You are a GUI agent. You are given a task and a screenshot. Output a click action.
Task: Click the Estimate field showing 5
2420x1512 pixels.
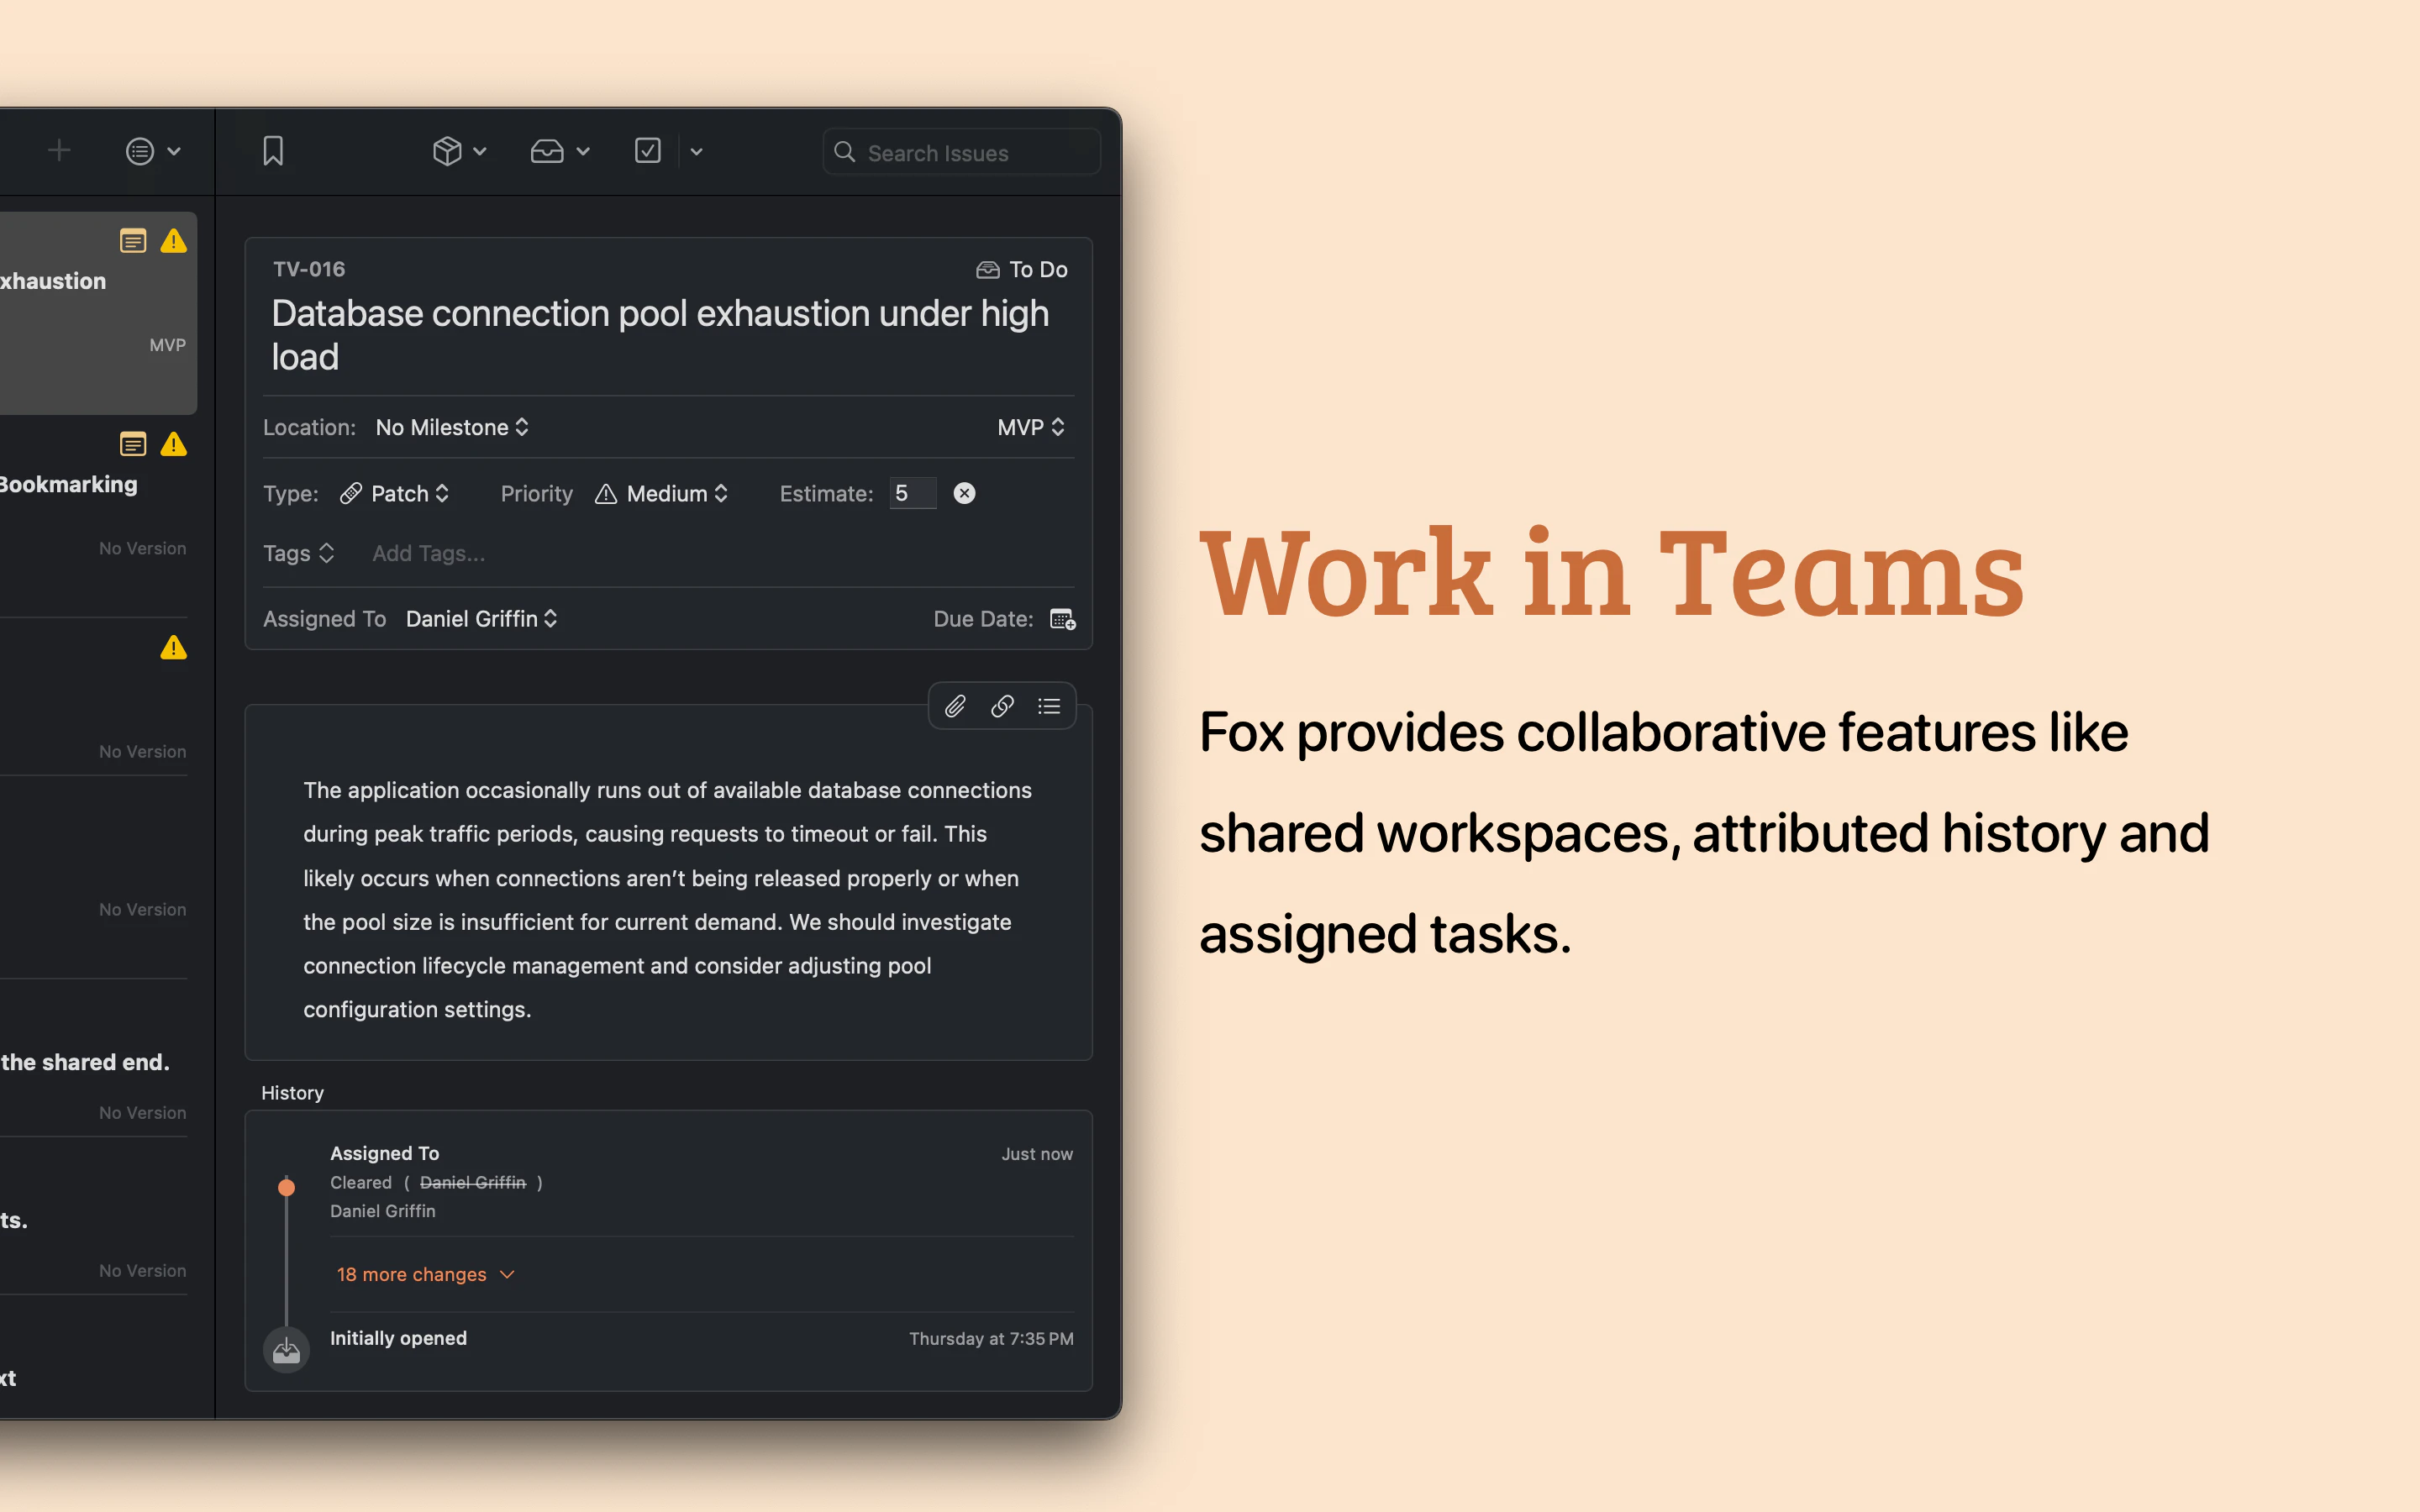913,493
